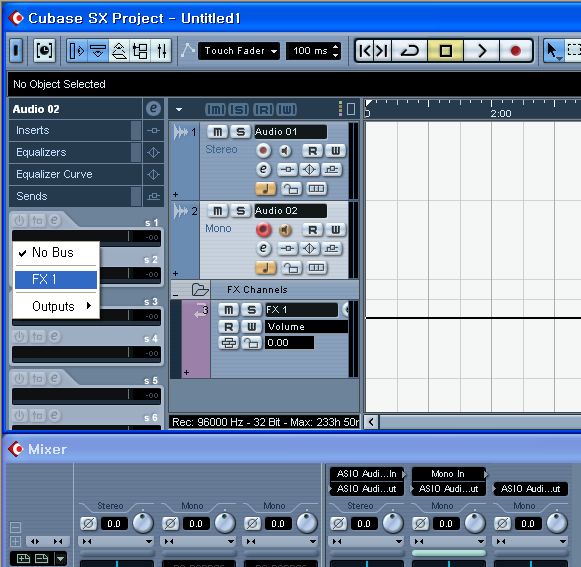
Task: Record-enable the Audio 01 track
Action: (x=263, y=151)
